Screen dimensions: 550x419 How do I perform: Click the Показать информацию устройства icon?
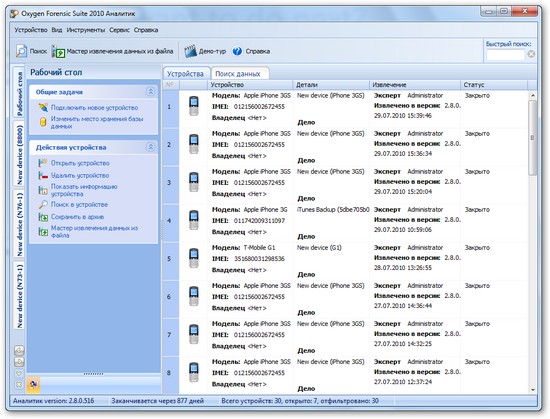[43, 190]
